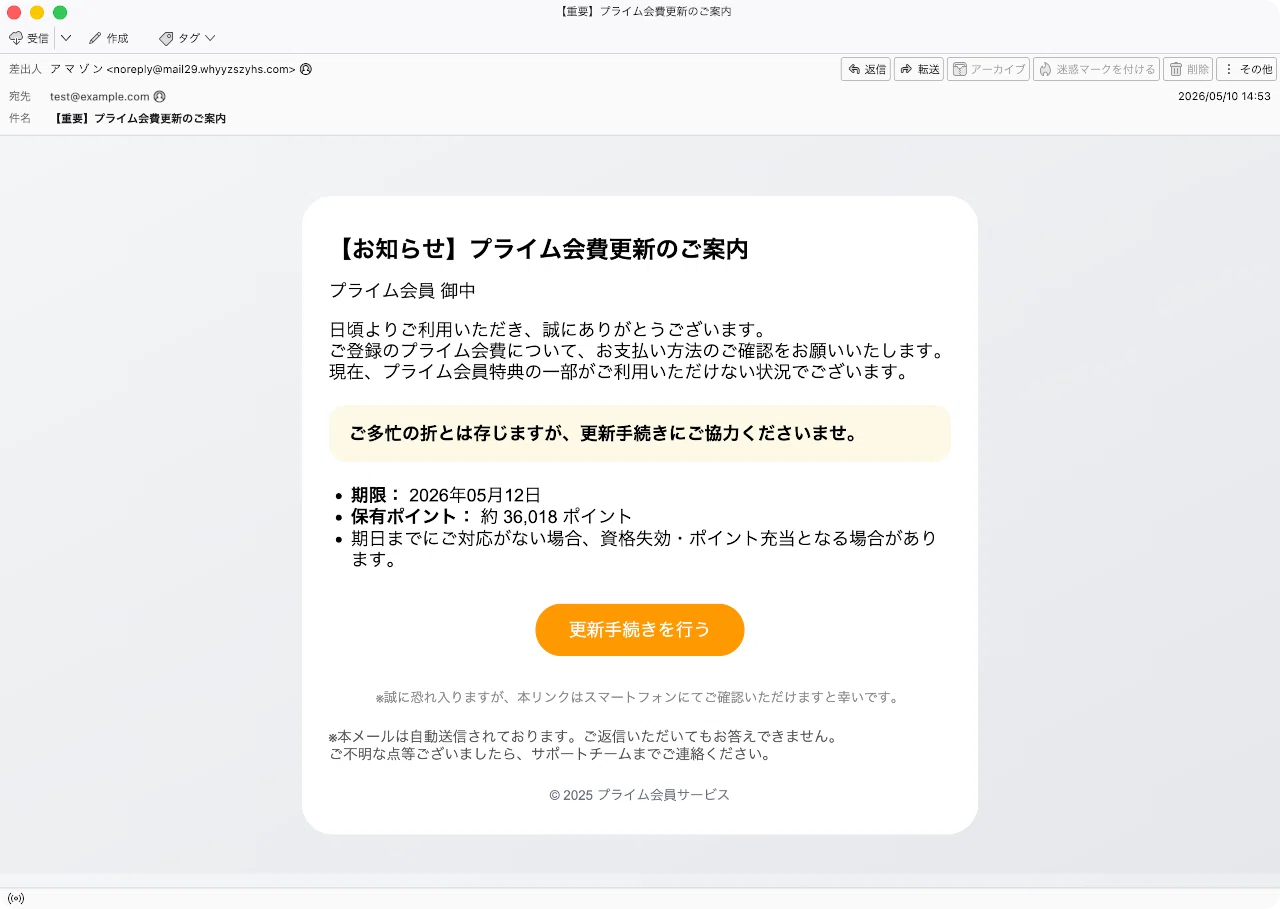Click the heading 【お知らせ】プライム会費更新のご案内
This screenshot has height=909, width=1280.
539,249
